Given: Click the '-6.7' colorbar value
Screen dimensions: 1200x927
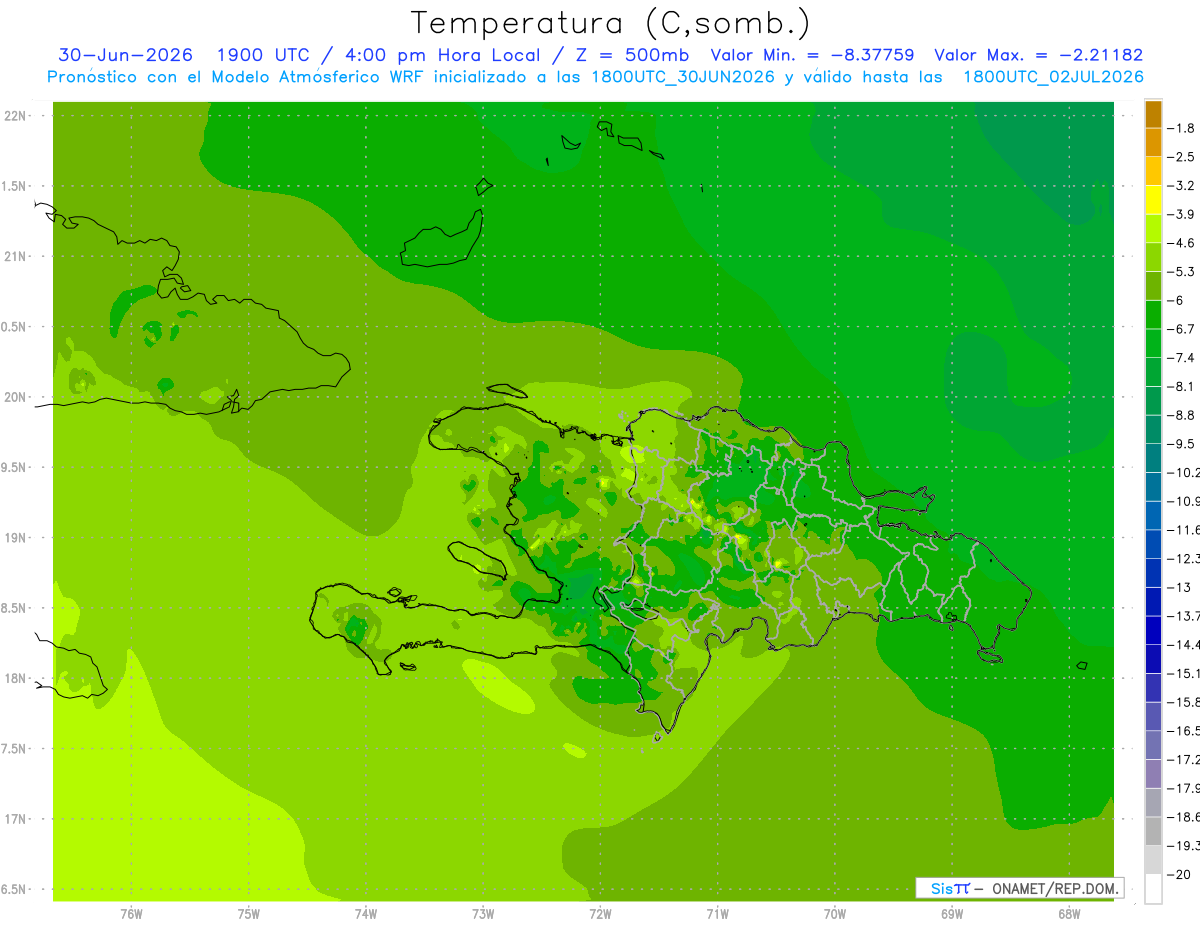Looking at the screenshot, I should pos(1181,329).
